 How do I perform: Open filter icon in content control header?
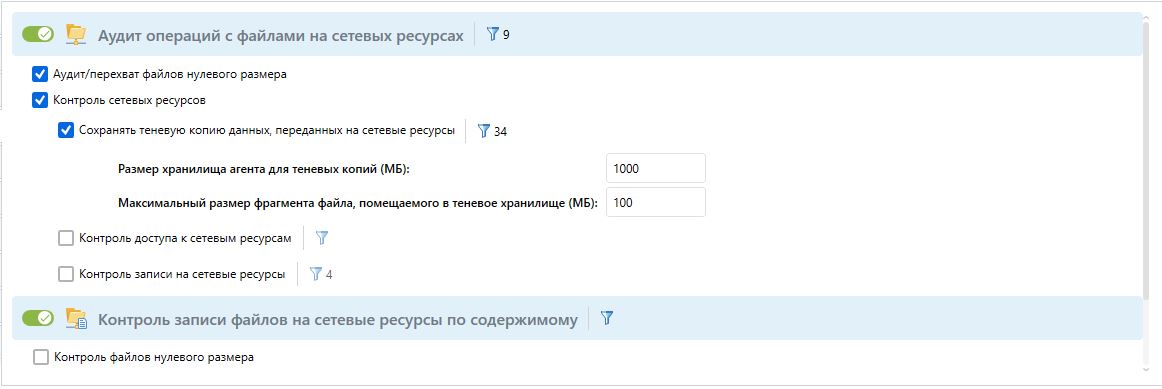point(607,319)
